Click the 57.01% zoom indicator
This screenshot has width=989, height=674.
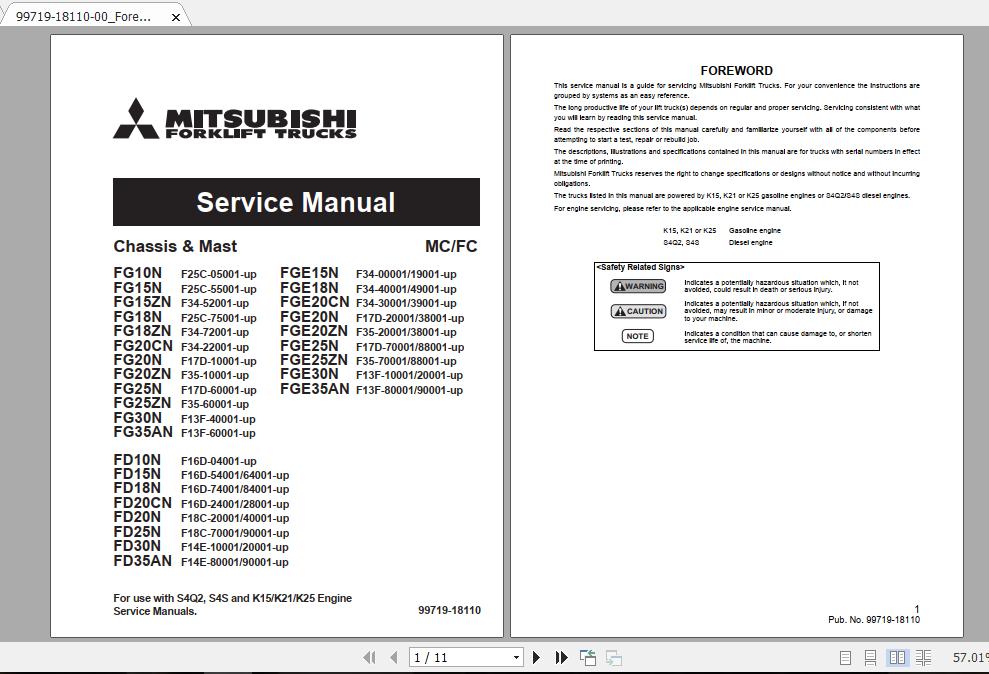point(966,658)
